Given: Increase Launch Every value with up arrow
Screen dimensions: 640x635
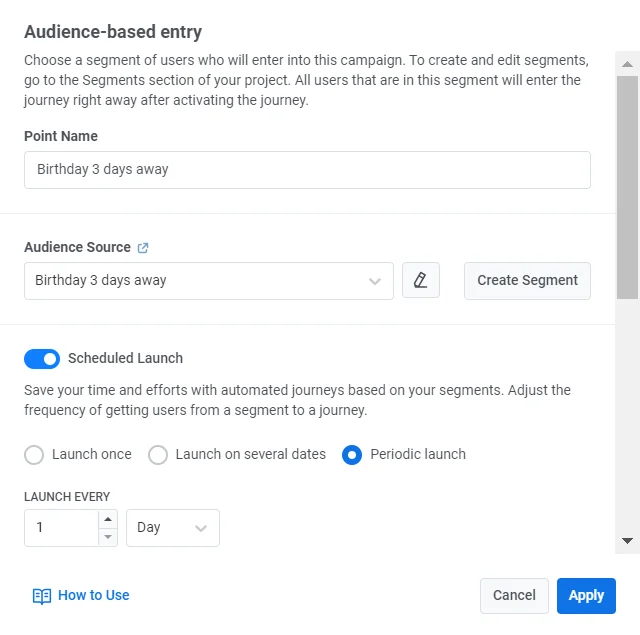Looking at the screenshot, I should (x=108, y=519).
